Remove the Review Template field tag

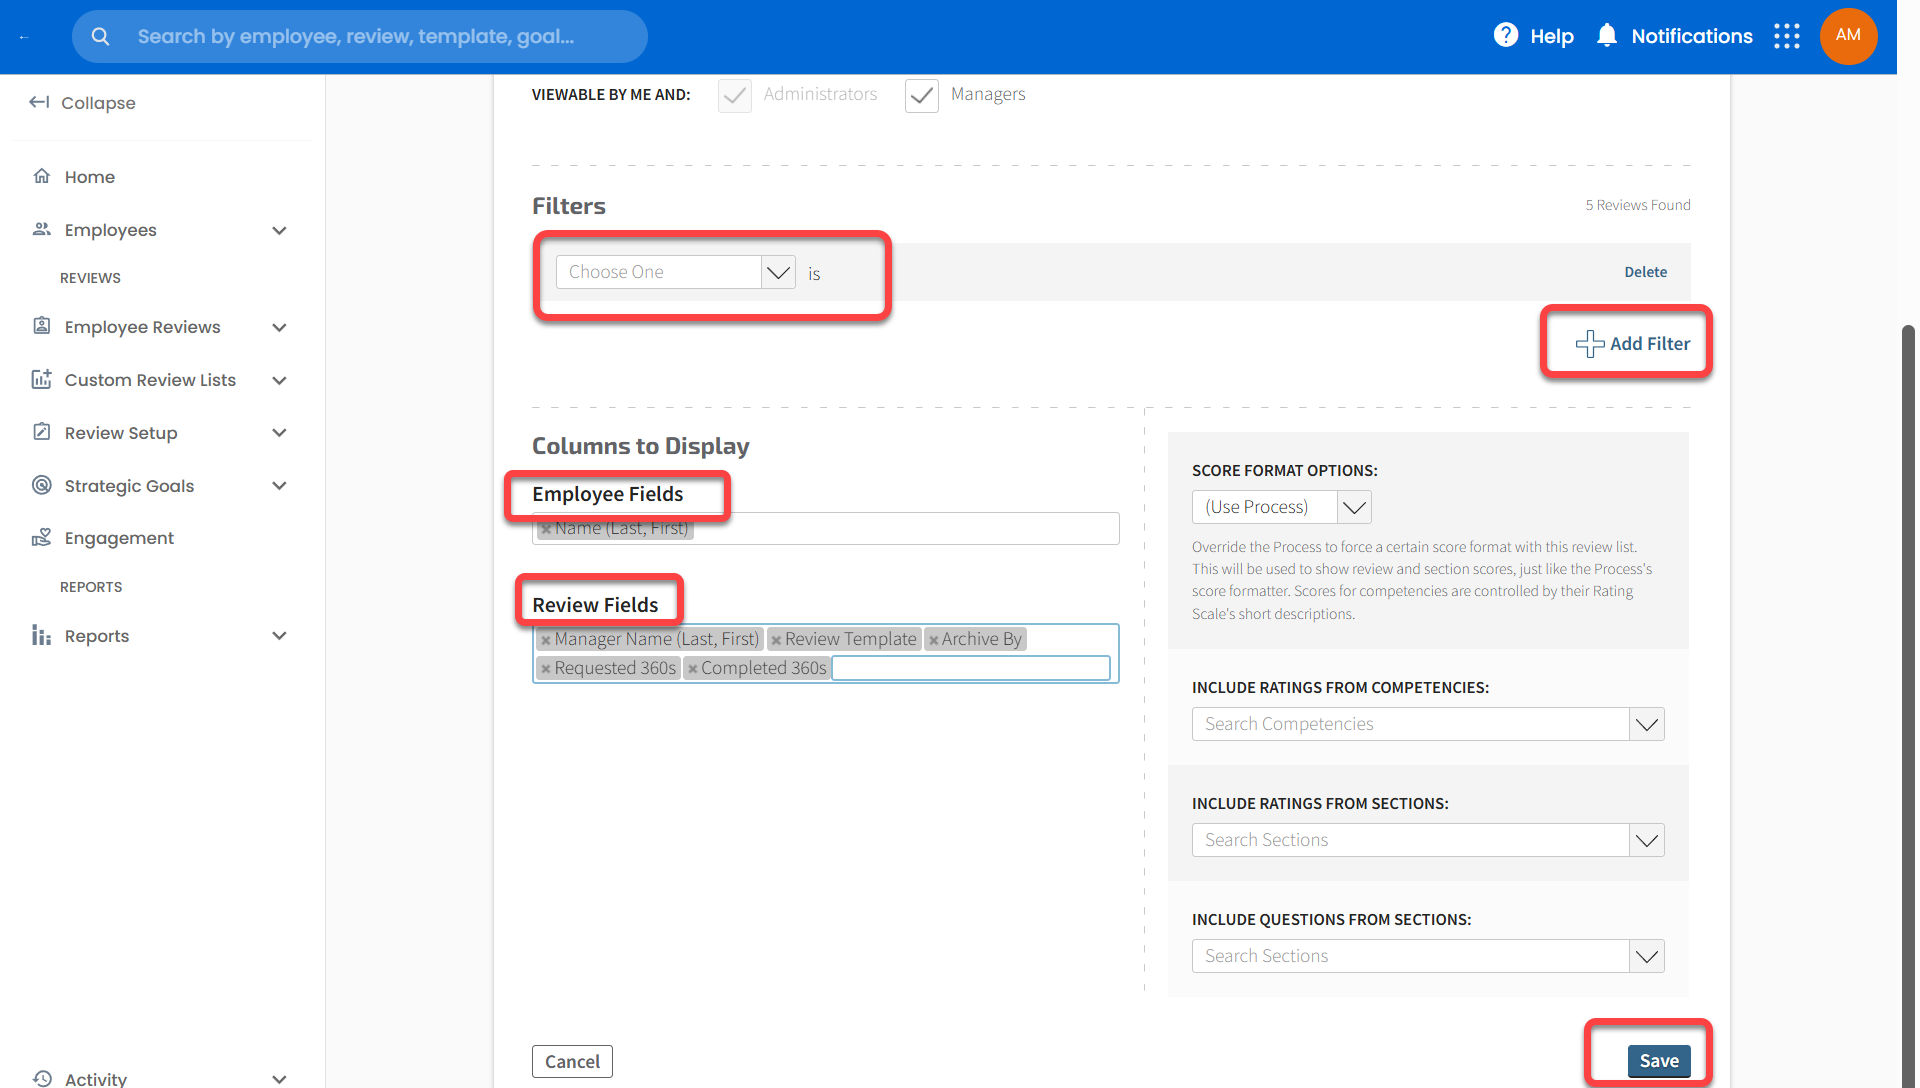click(x=776, y=640)
